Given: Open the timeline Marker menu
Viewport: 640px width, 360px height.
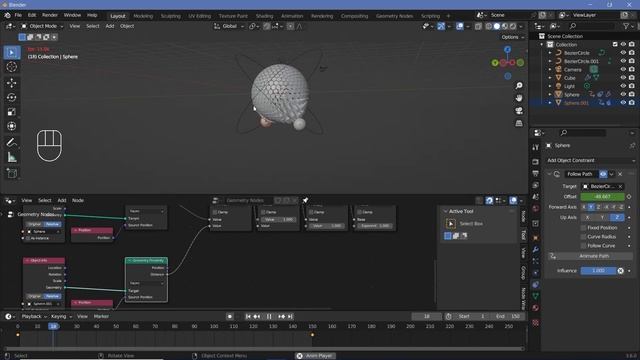Looking at the screenshot, I should [101, 316].
